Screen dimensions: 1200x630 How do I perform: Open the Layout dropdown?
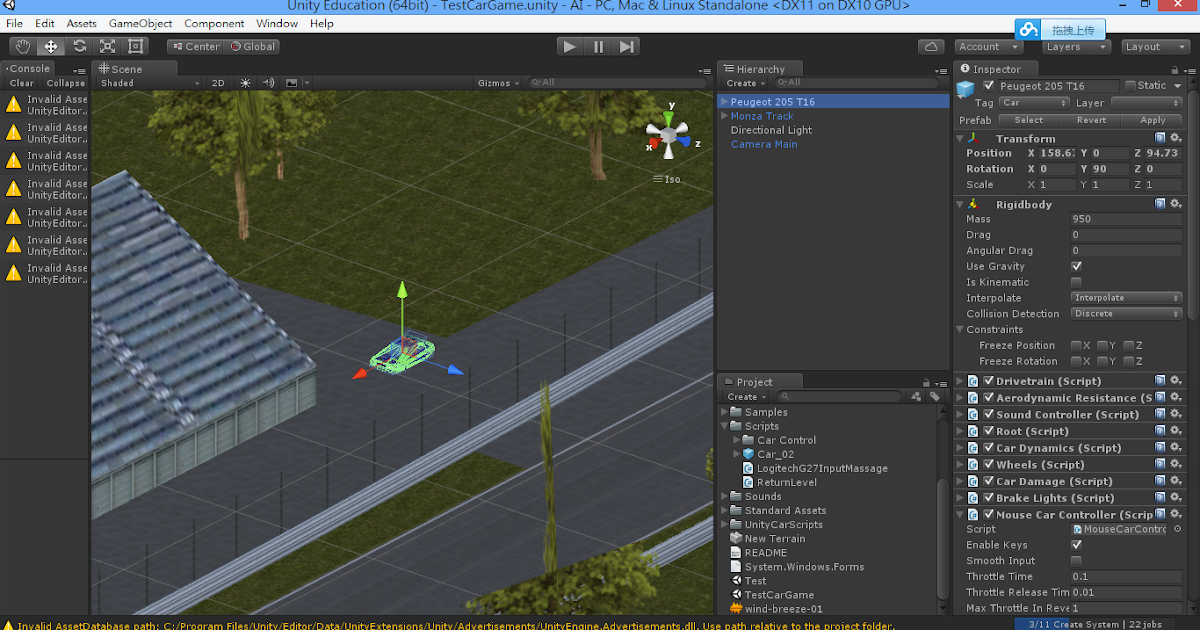(x=1155, y=46)
